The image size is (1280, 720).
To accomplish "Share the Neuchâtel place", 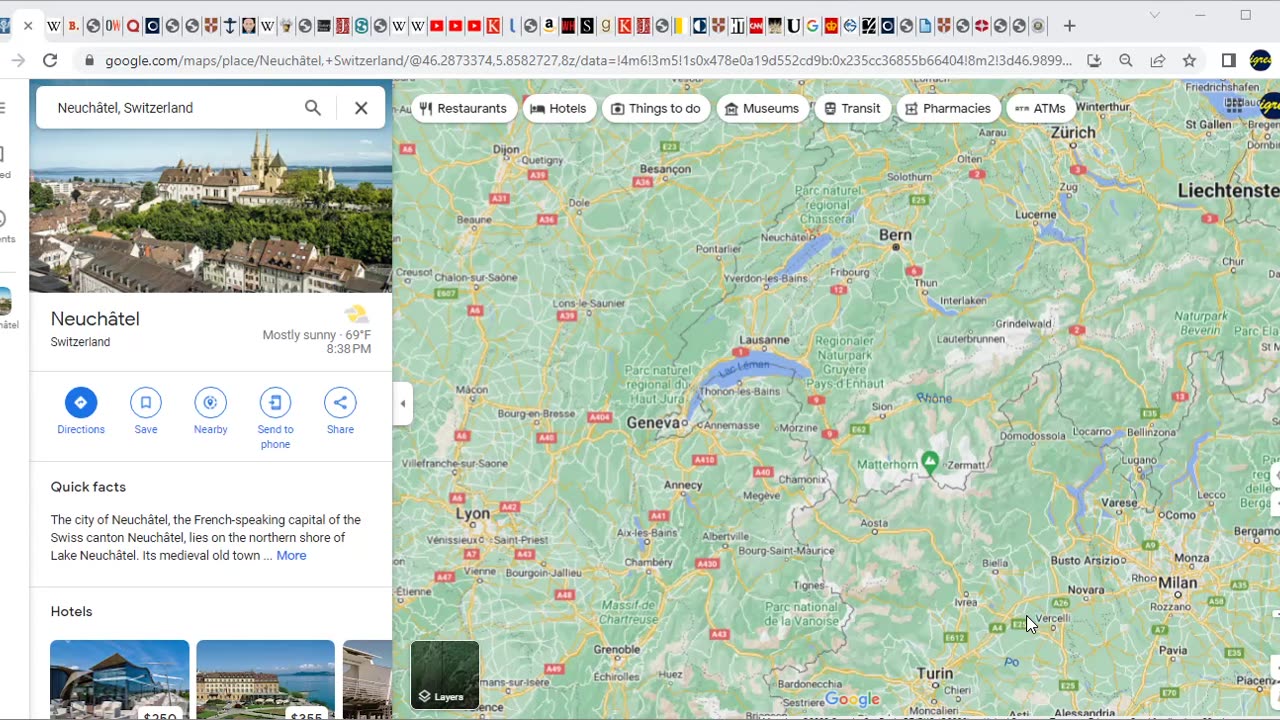I will pyautogui.click(x=340, y=411).
